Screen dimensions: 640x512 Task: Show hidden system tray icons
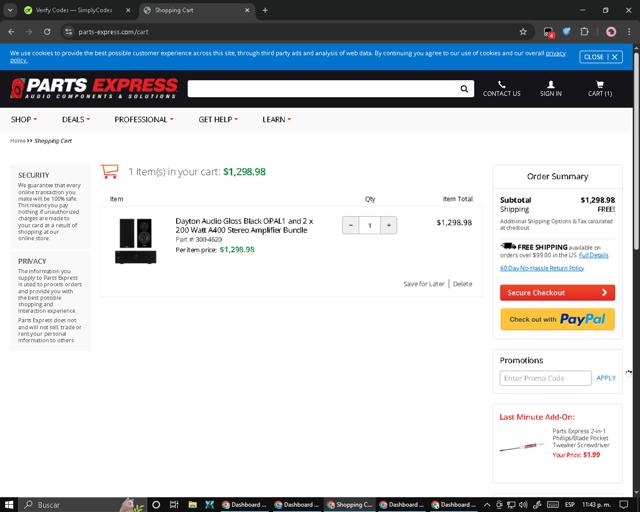pos(487,505)
